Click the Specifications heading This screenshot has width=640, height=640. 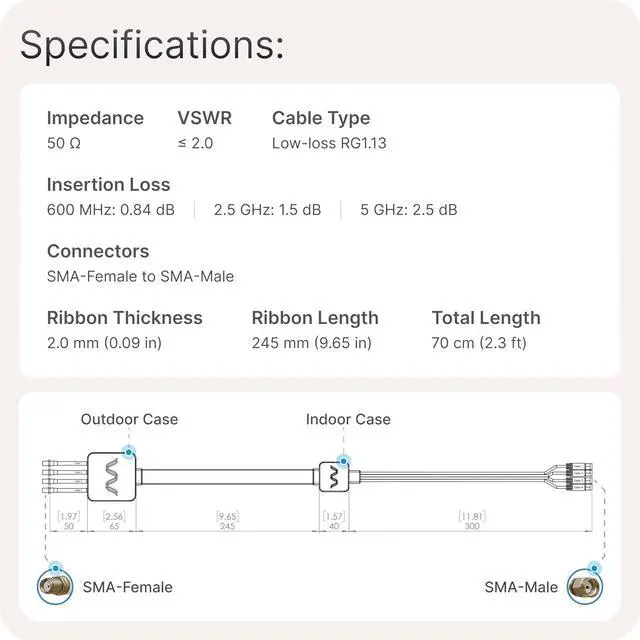[x=152, y=45]
